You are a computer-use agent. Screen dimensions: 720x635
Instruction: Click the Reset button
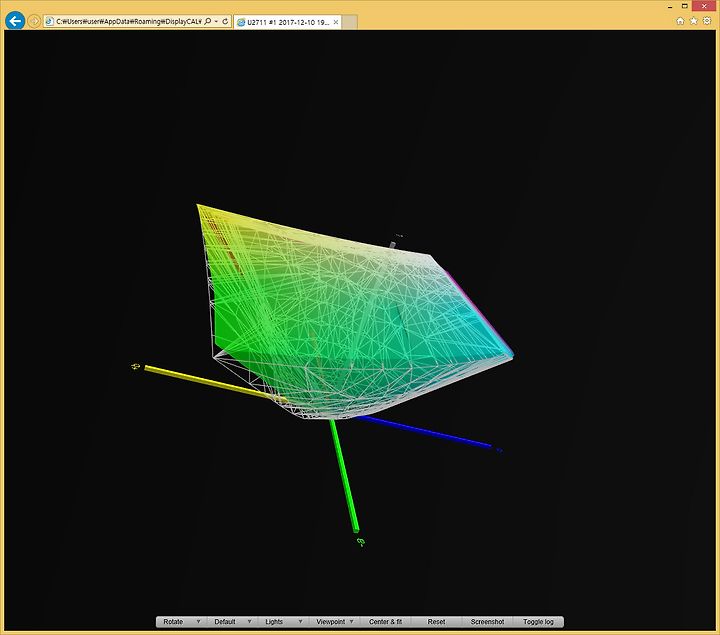pos(436,622)
